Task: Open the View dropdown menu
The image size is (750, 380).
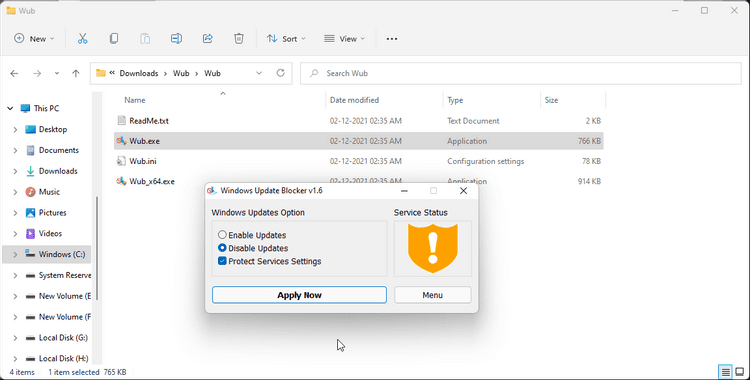Action: point(344,39)
